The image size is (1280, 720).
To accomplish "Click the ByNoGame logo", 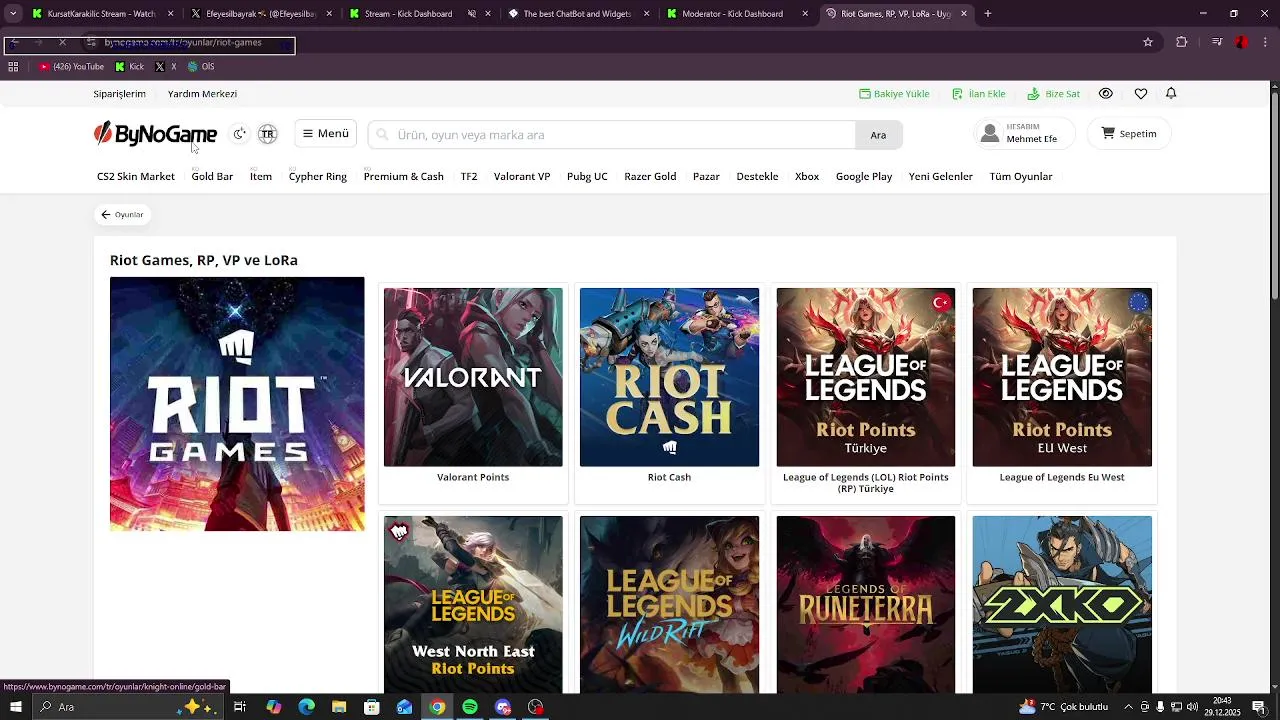I will pyautogui.click(x=155, y=134).
